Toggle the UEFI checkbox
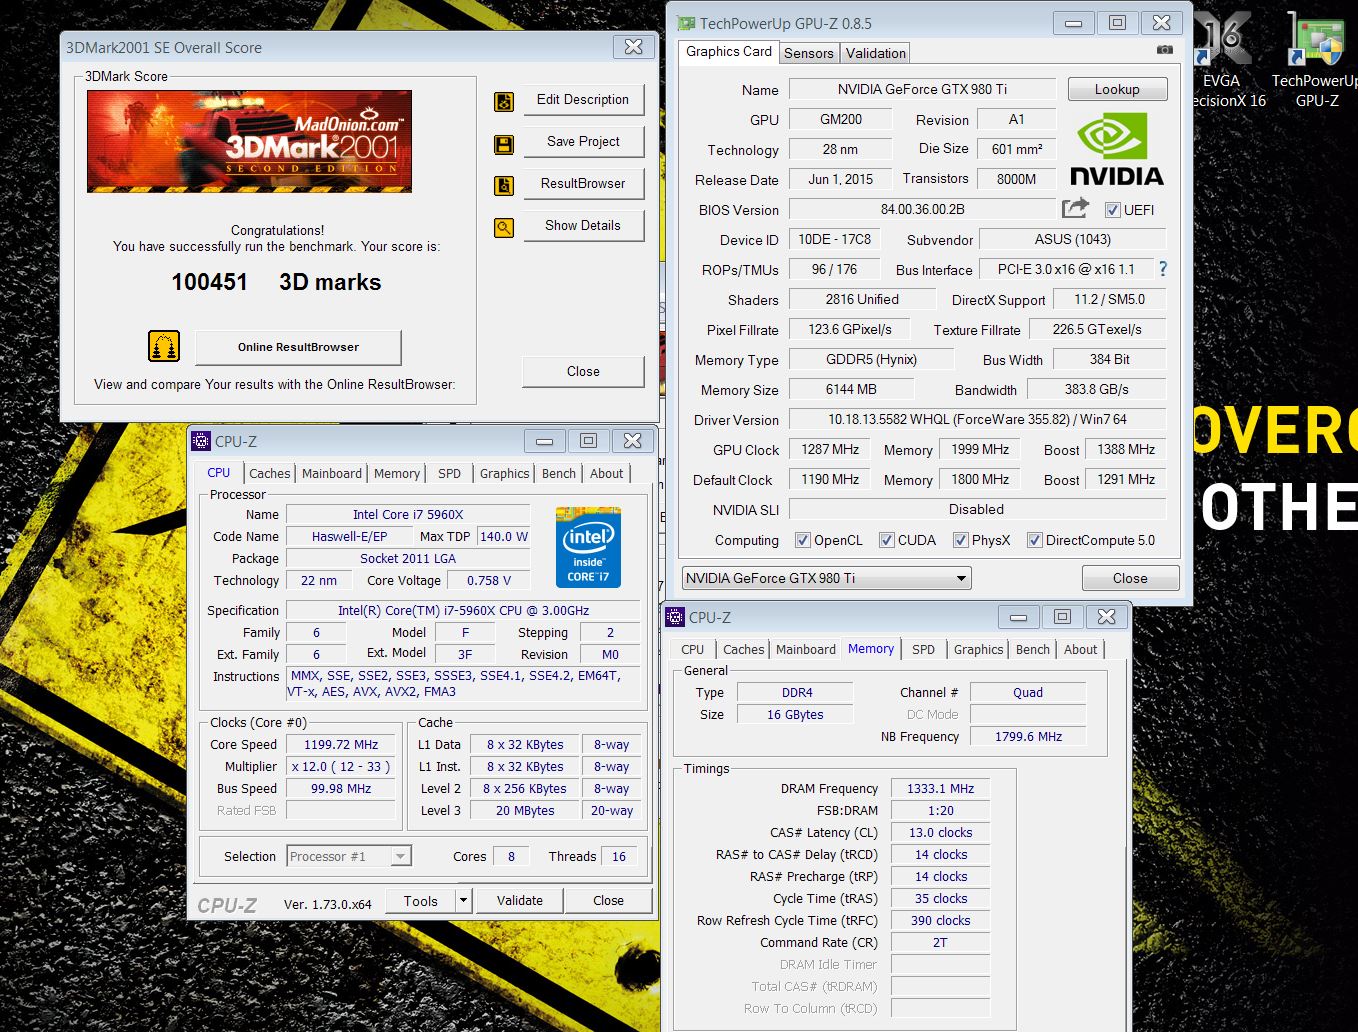 click(x=1112, y=210)
